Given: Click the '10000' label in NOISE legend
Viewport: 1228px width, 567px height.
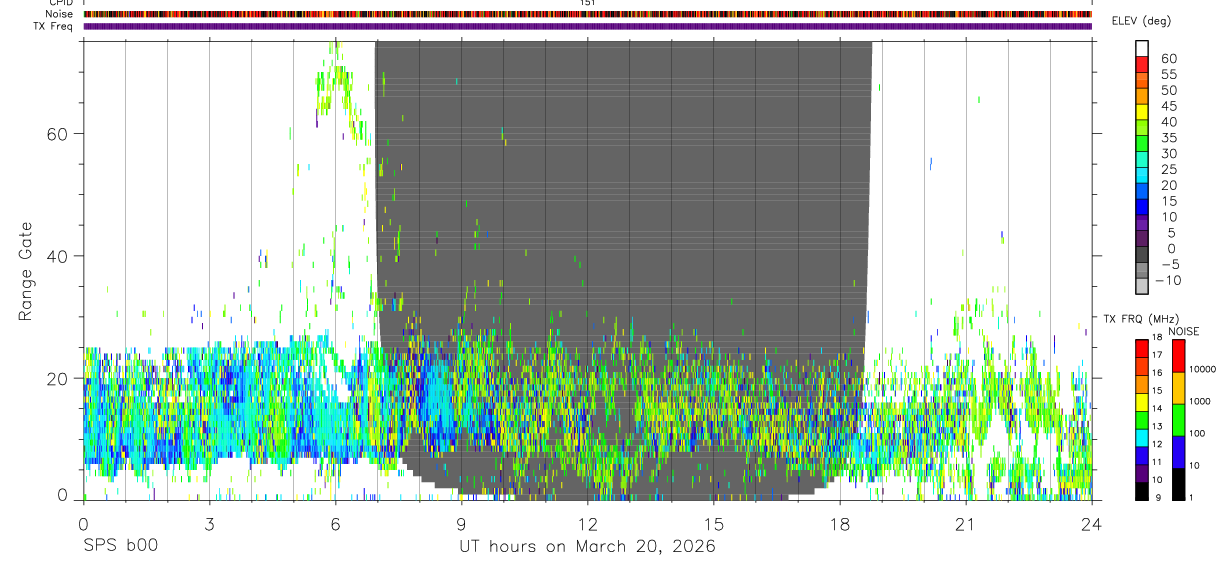Looking at the screenshot, I should (1202, 369).
